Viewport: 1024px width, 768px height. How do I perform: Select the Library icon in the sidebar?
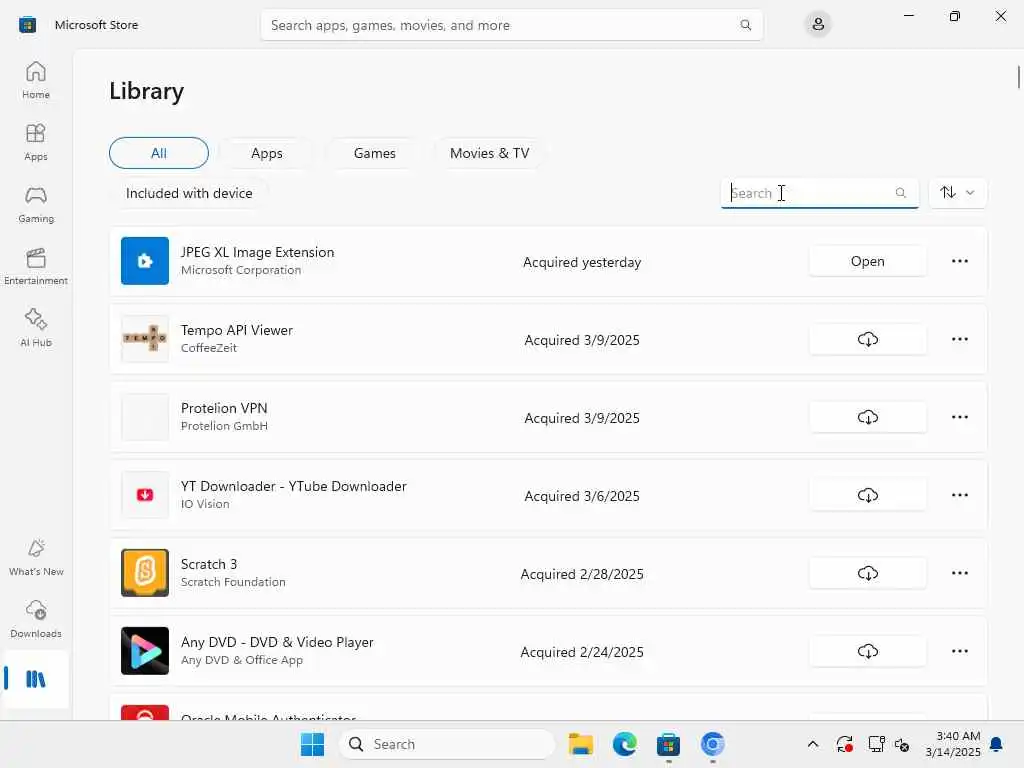click(36, 679)
